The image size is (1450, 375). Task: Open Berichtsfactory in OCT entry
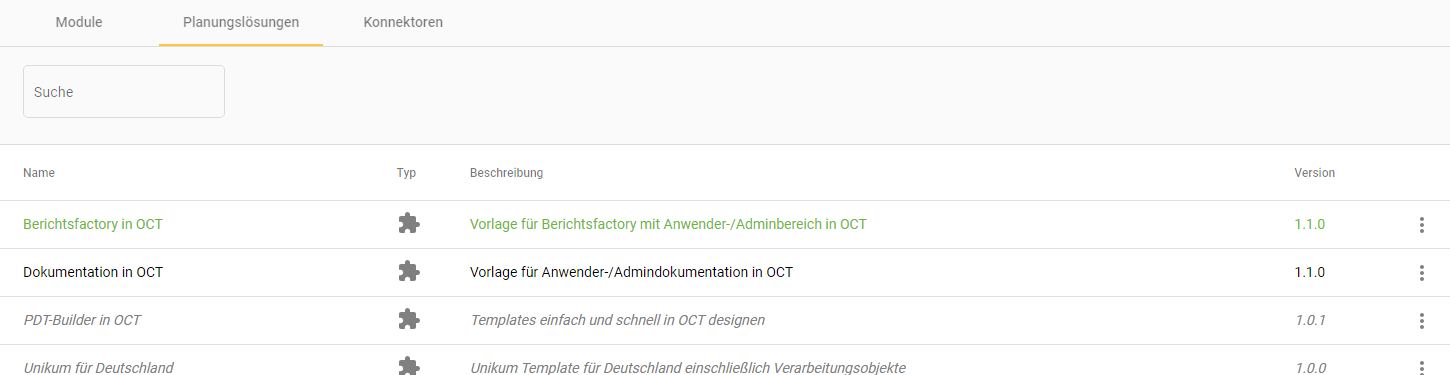93,224
